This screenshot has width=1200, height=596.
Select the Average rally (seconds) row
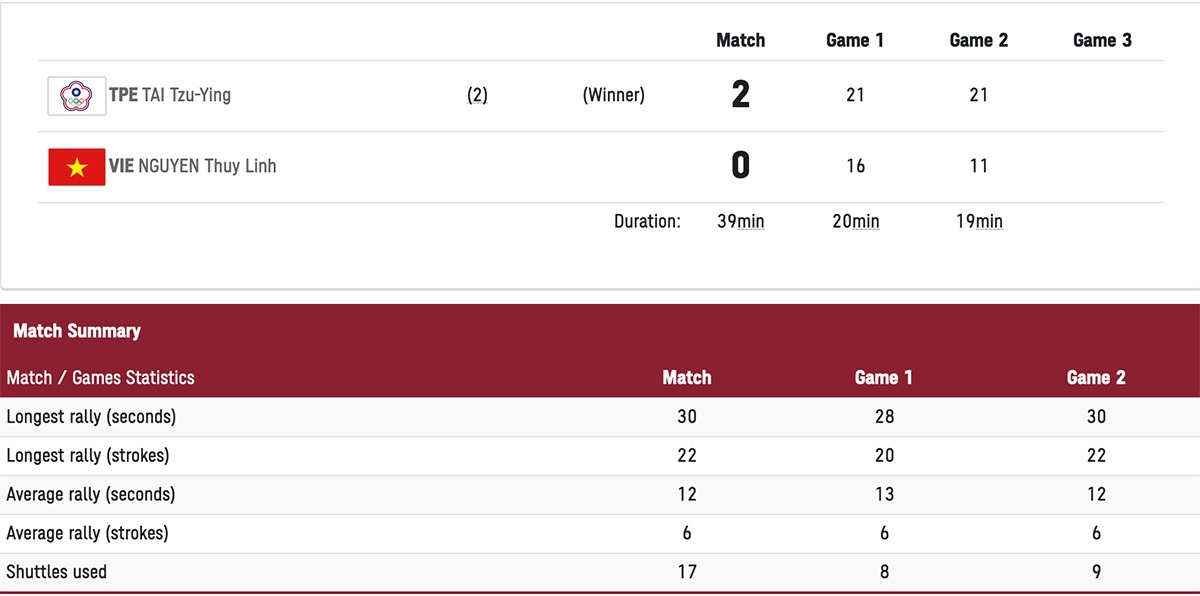[600, 495]
